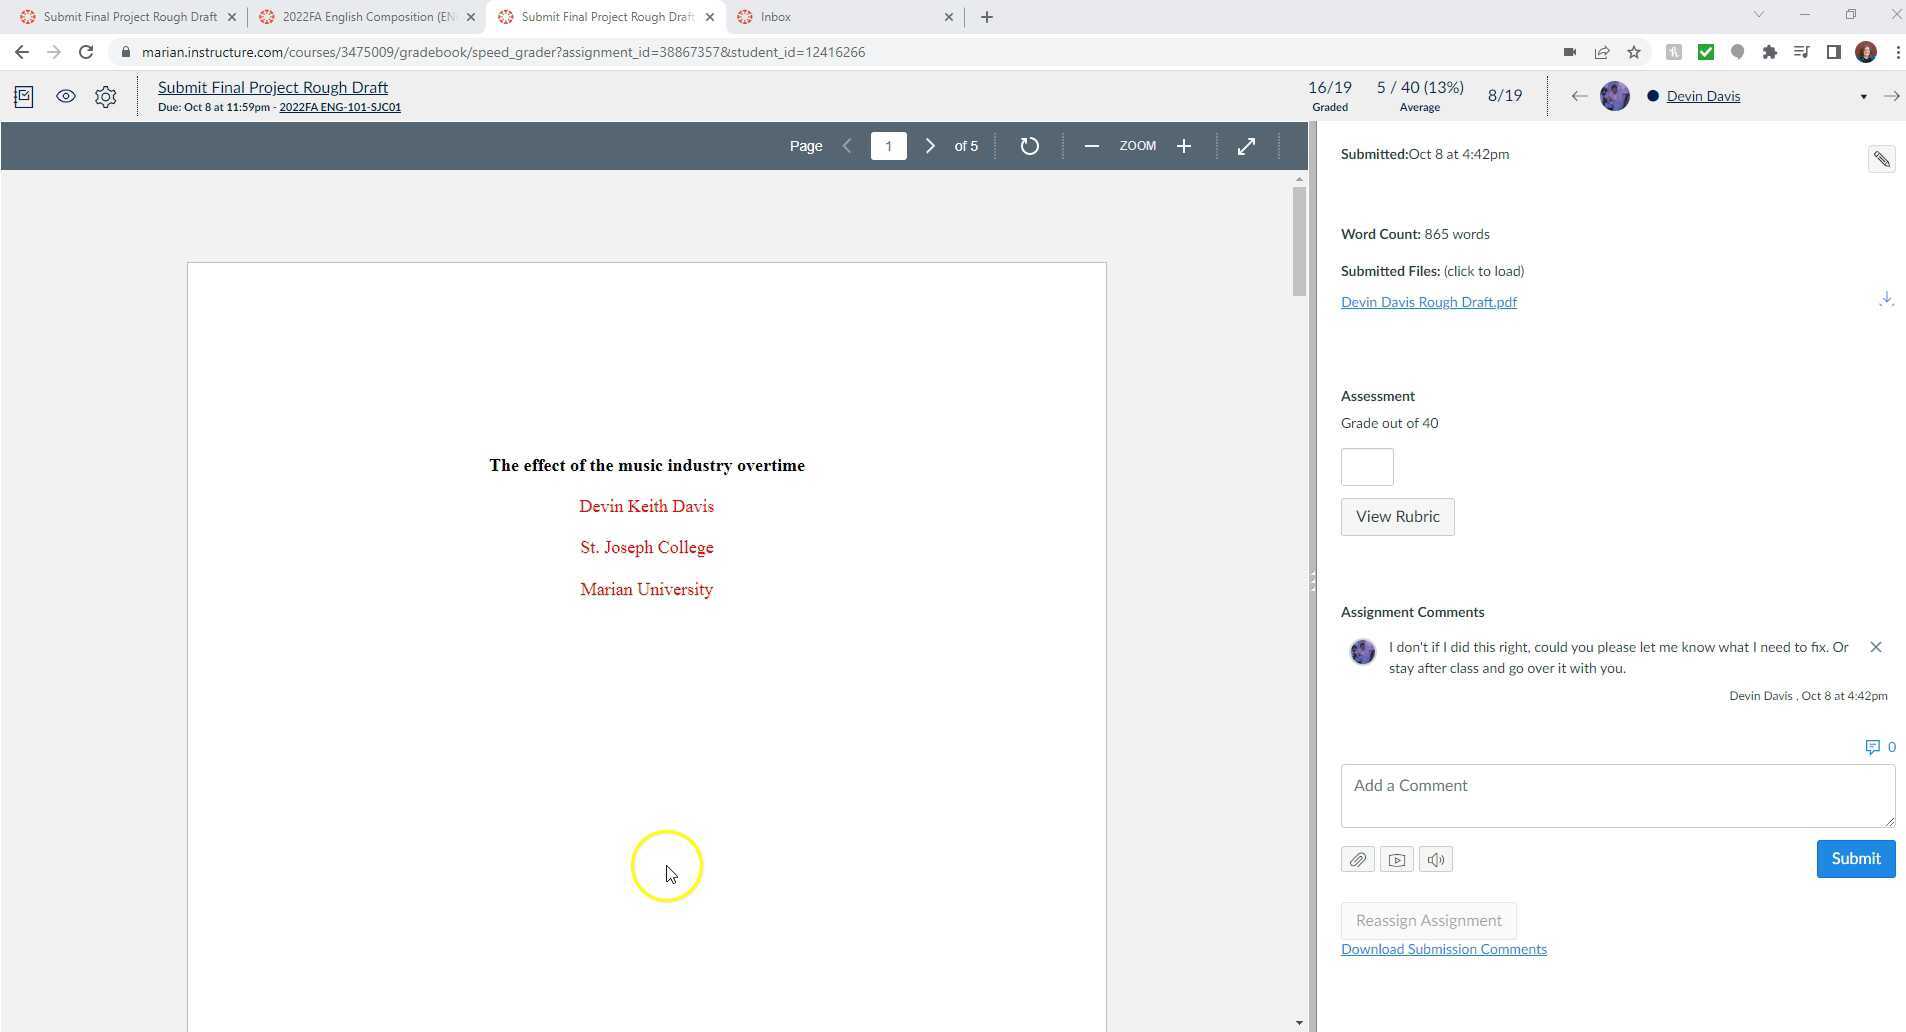Click the grade out of 40 input box
1906x1032 pixels.
(1366, 467)
